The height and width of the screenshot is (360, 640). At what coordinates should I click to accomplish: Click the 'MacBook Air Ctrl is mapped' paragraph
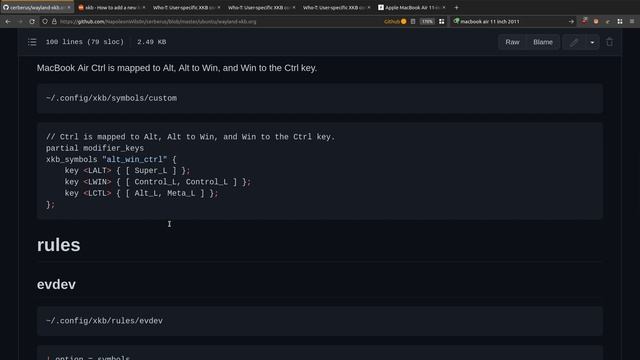177,68
